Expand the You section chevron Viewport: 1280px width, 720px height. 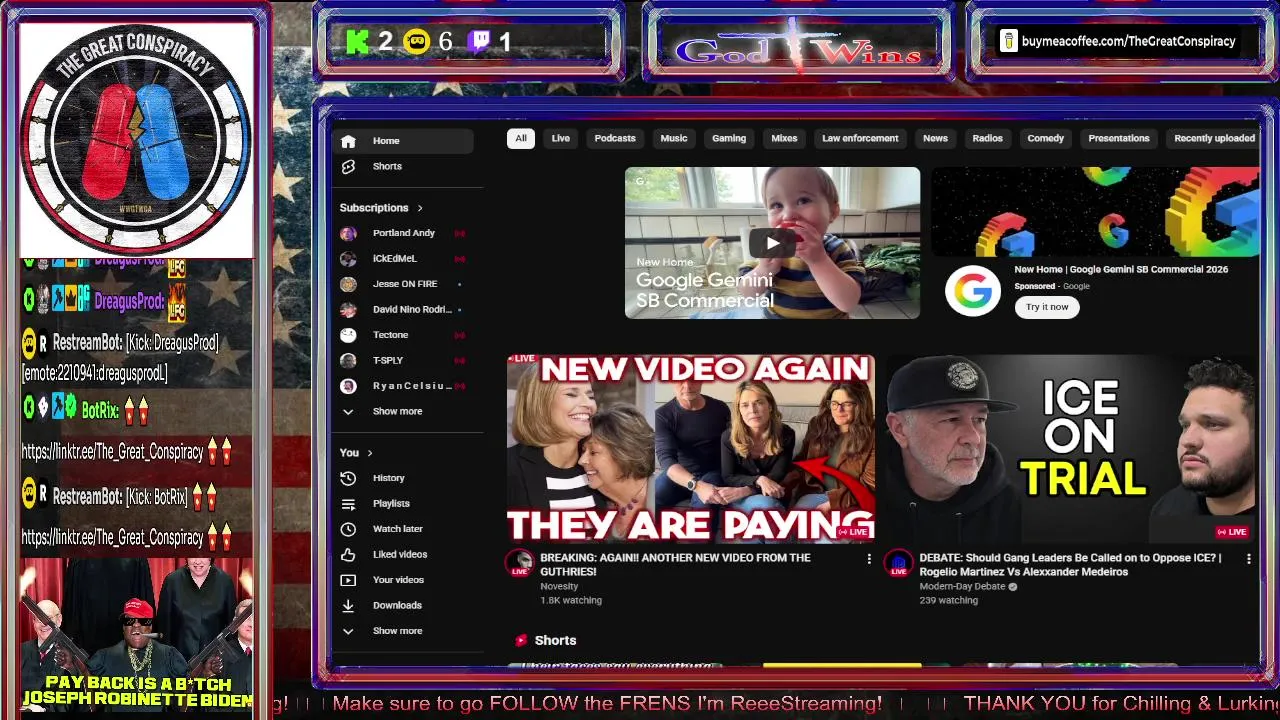370,453
